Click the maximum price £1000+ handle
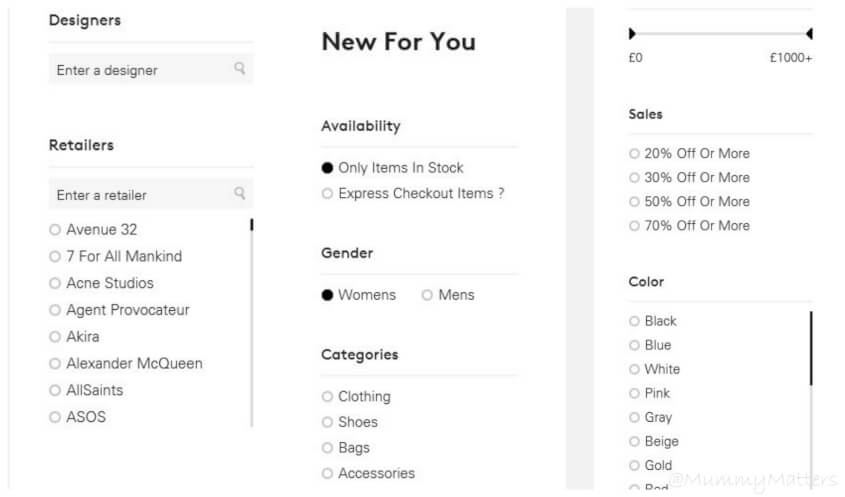This screenshot has width=845, height=497. (809, 34)
